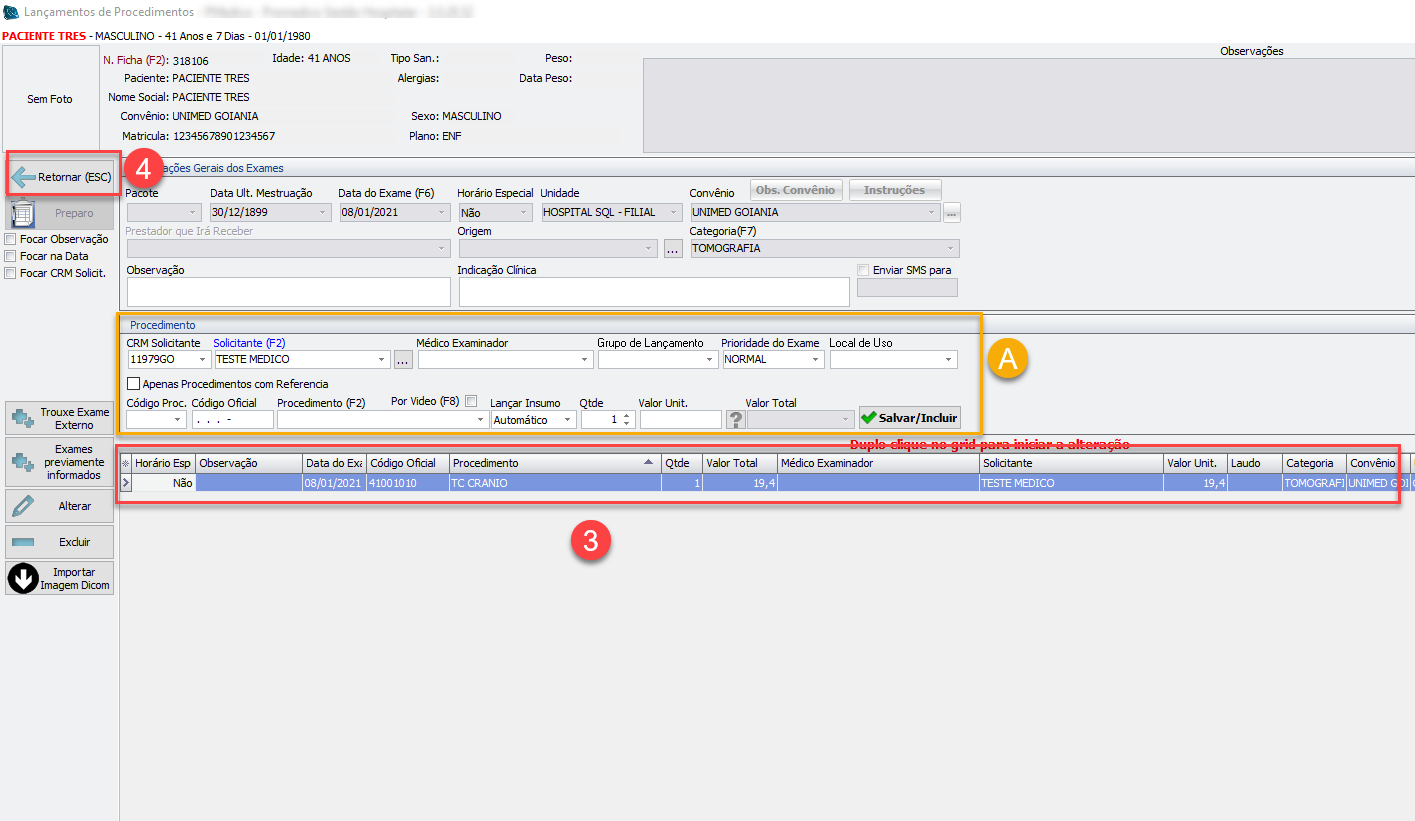
Task: Click the Obs. Convênio button
Action: coord(796,190)
